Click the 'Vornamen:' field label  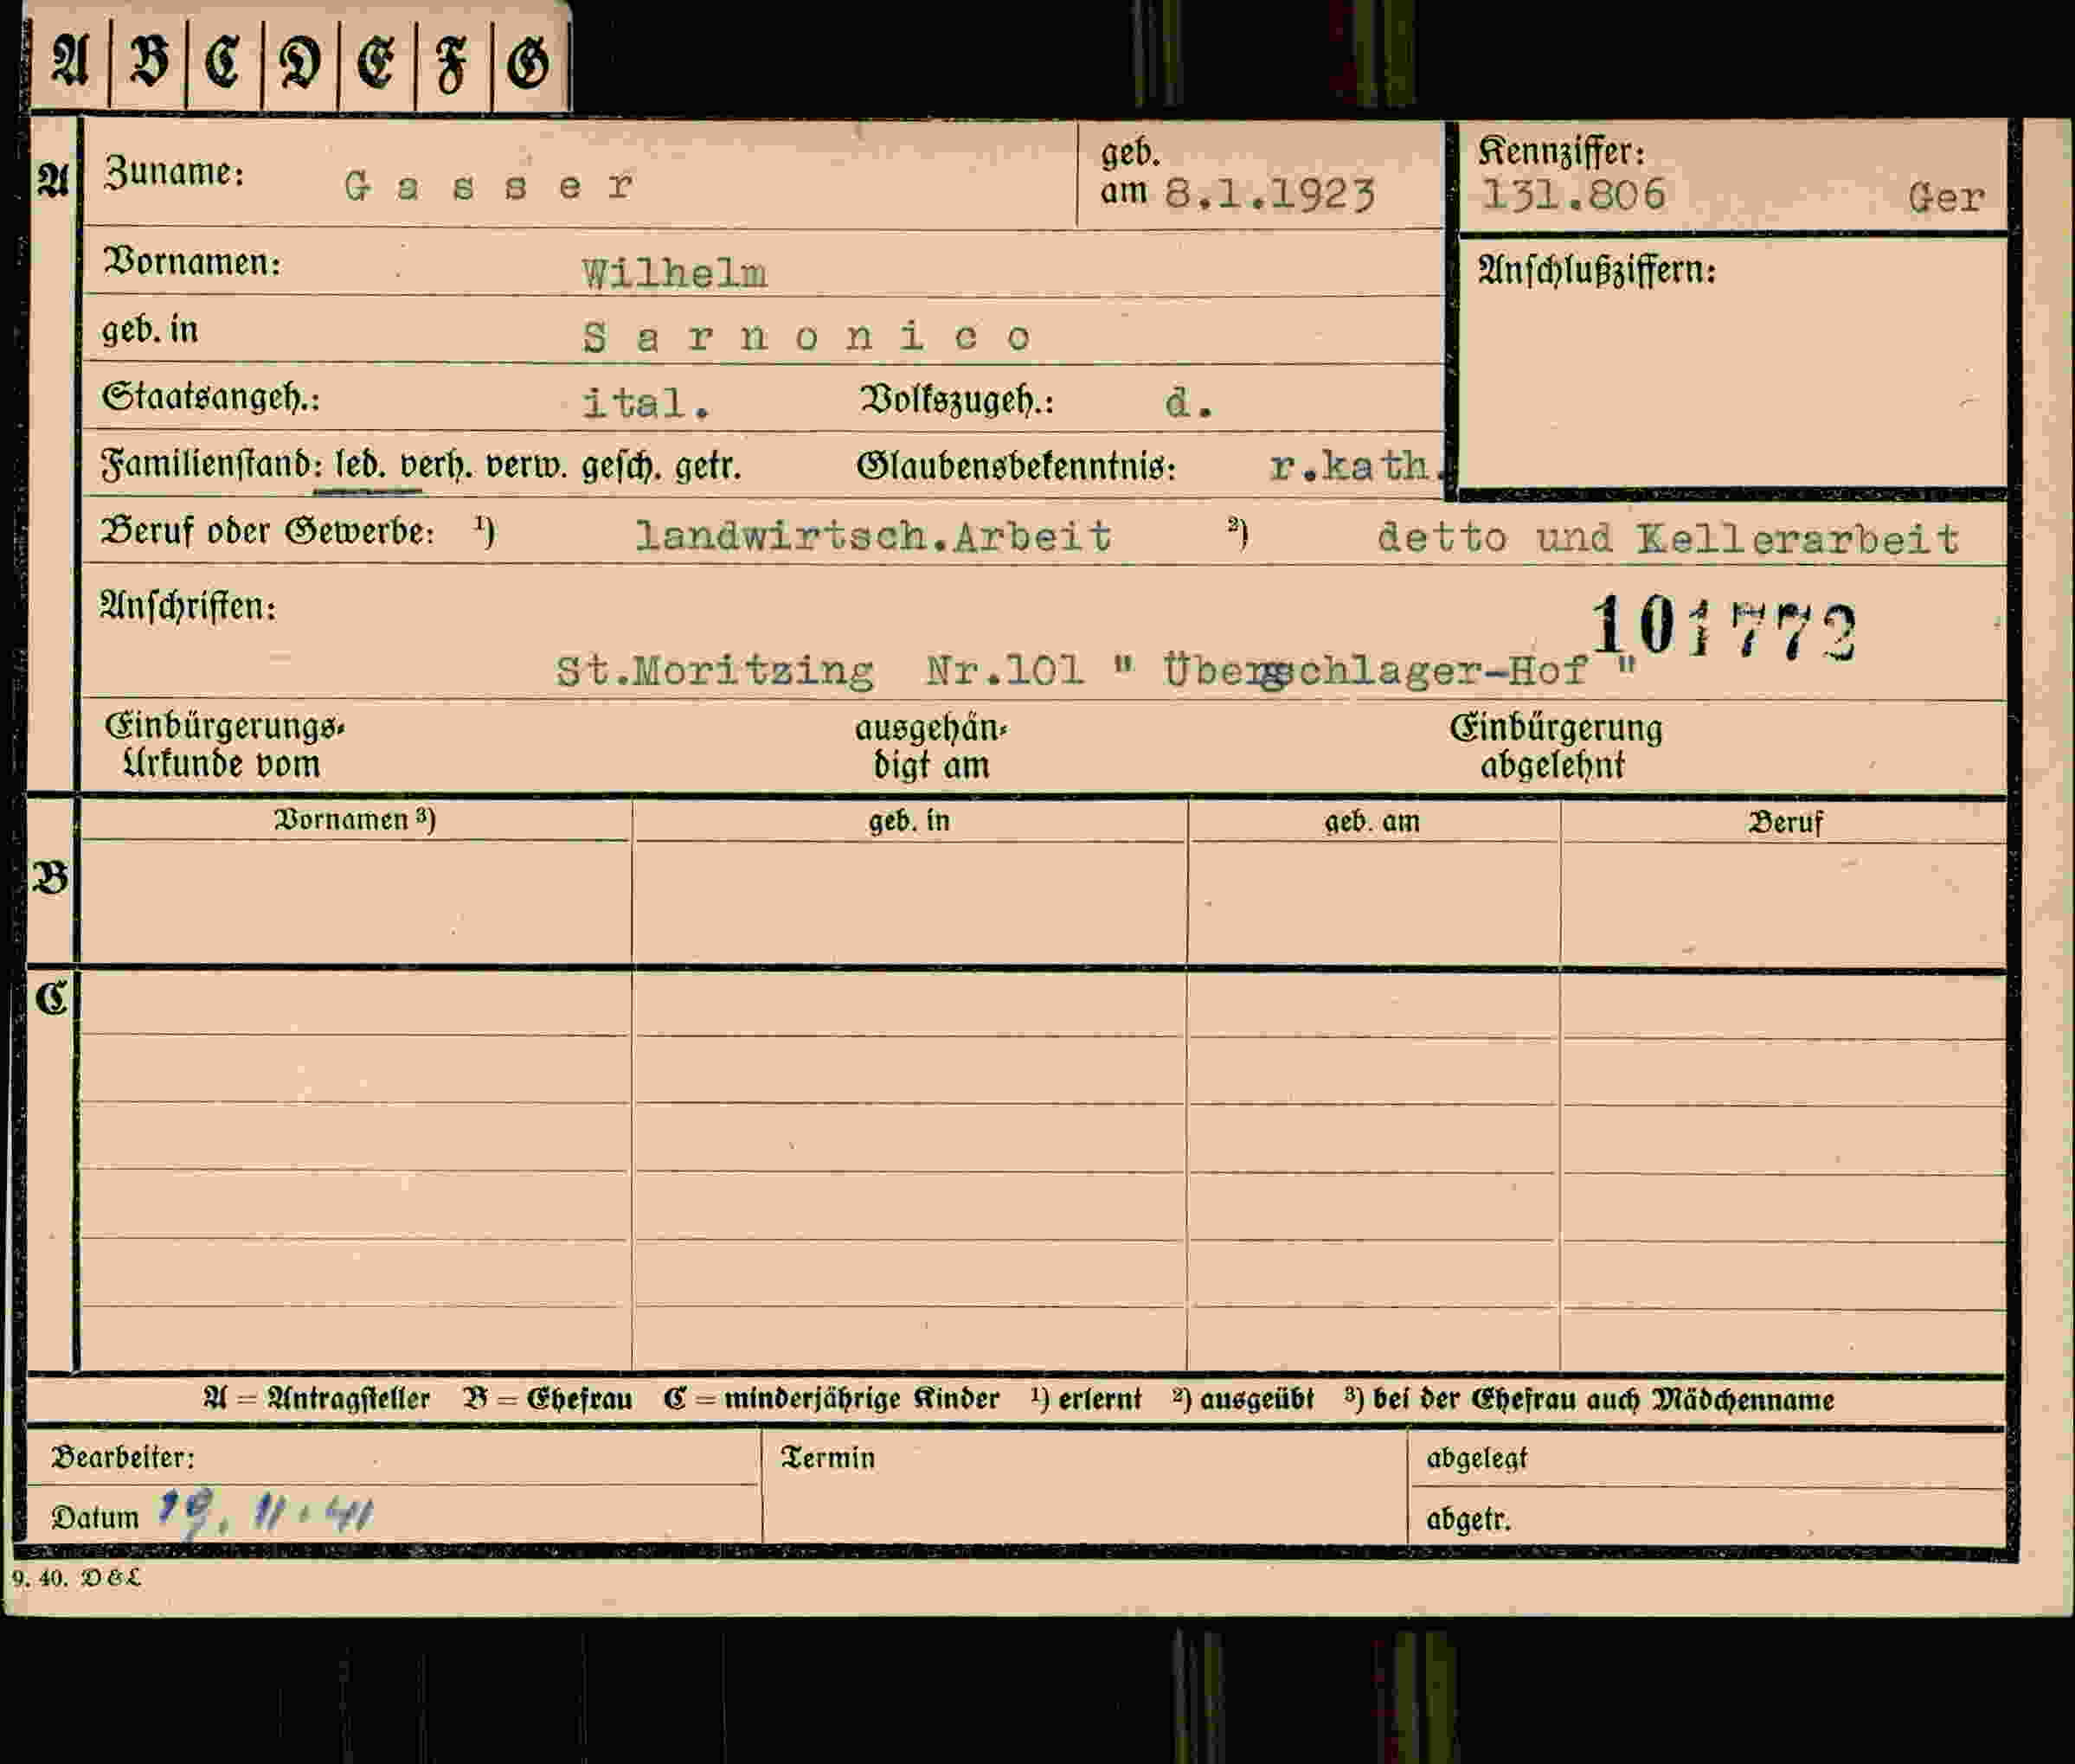pos(192,262)
